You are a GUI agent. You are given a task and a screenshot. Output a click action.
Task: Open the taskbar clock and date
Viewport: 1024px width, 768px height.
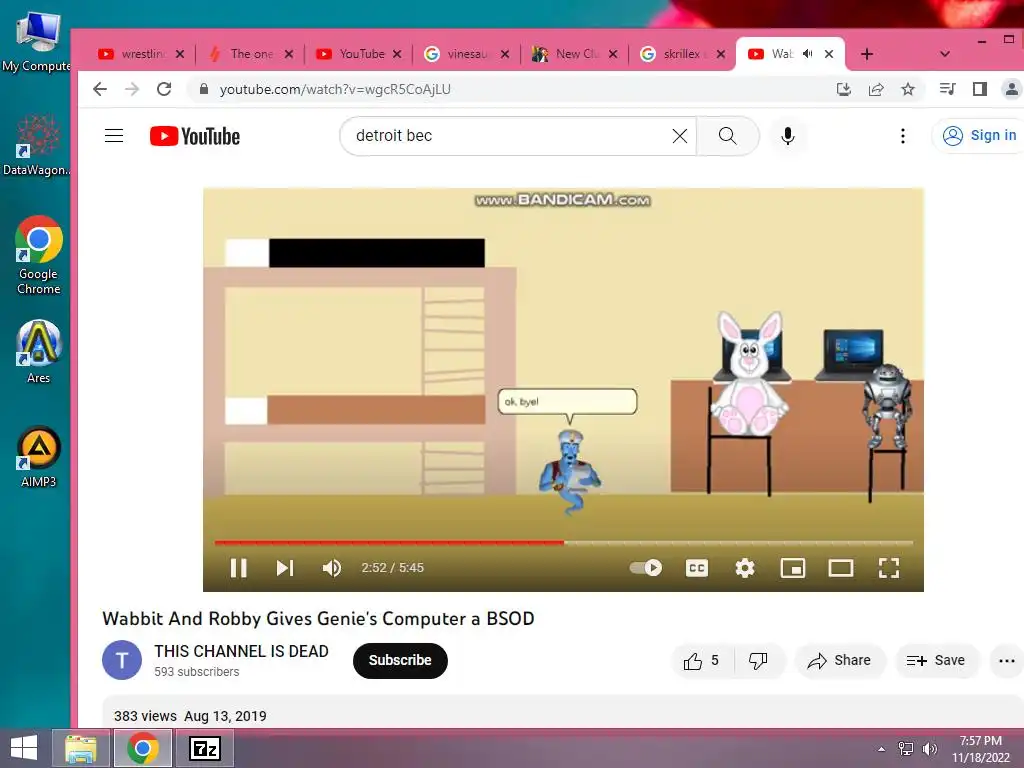(x=980, y=749)
